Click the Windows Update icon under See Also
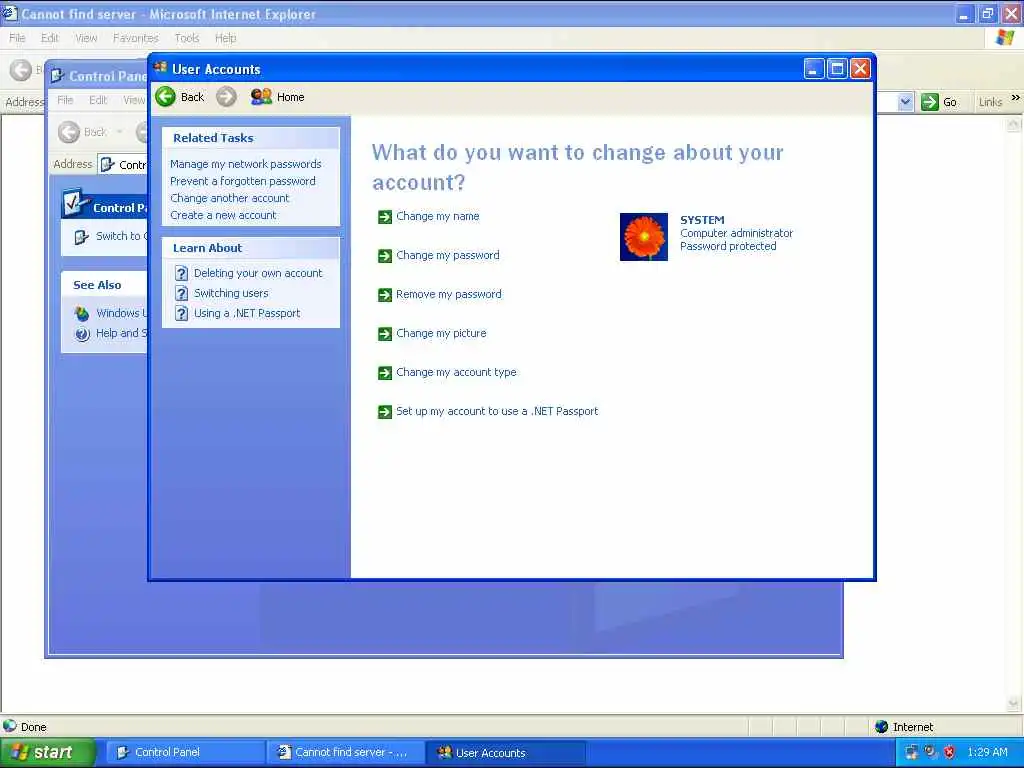This screenshot has width=1024, height=768. [82, 313]
